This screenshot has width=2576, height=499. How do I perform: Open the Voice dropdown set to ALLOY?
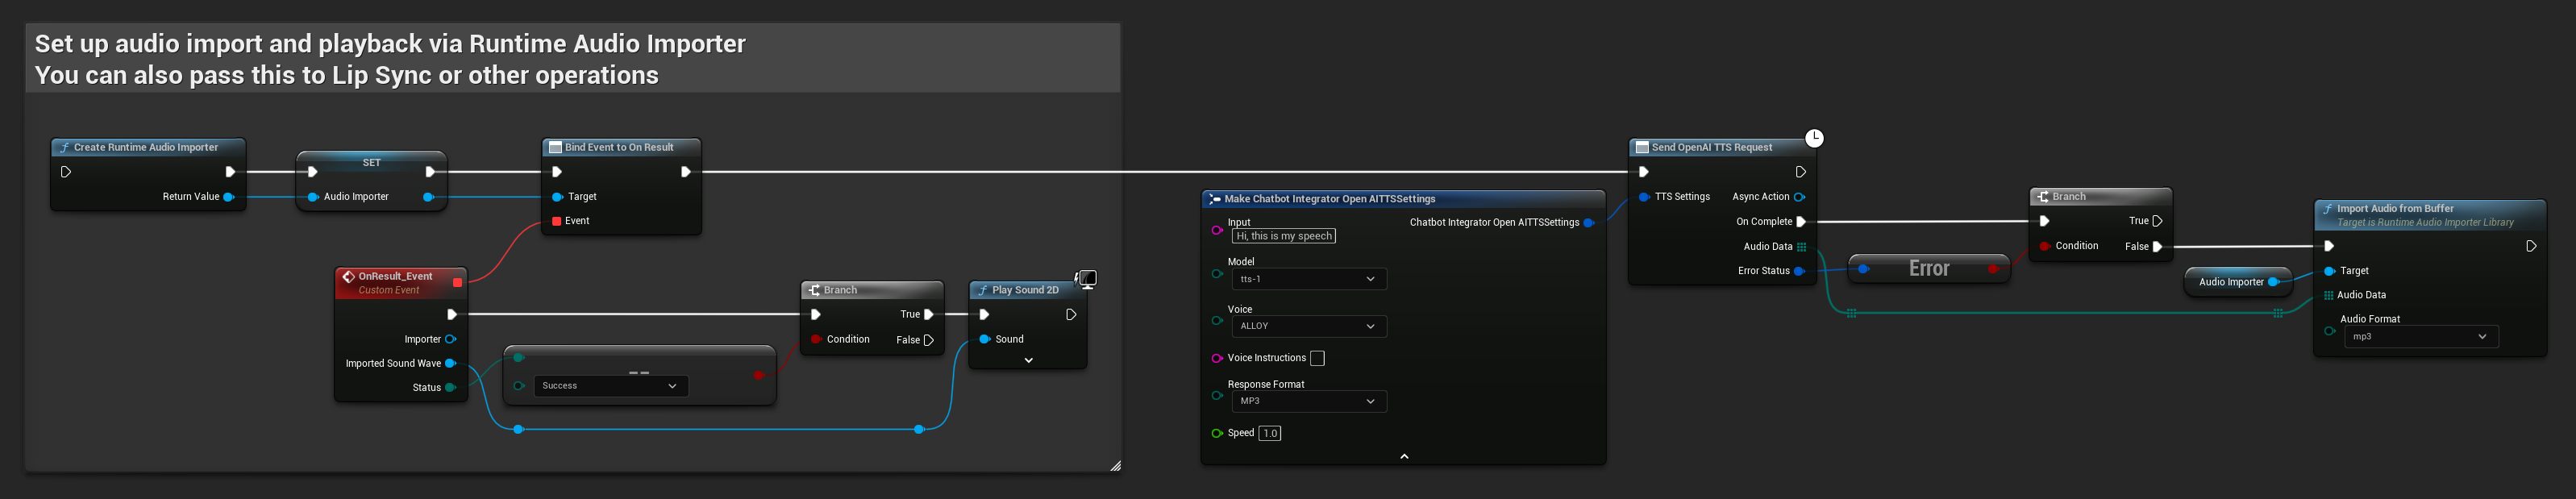coord(1308,326)
